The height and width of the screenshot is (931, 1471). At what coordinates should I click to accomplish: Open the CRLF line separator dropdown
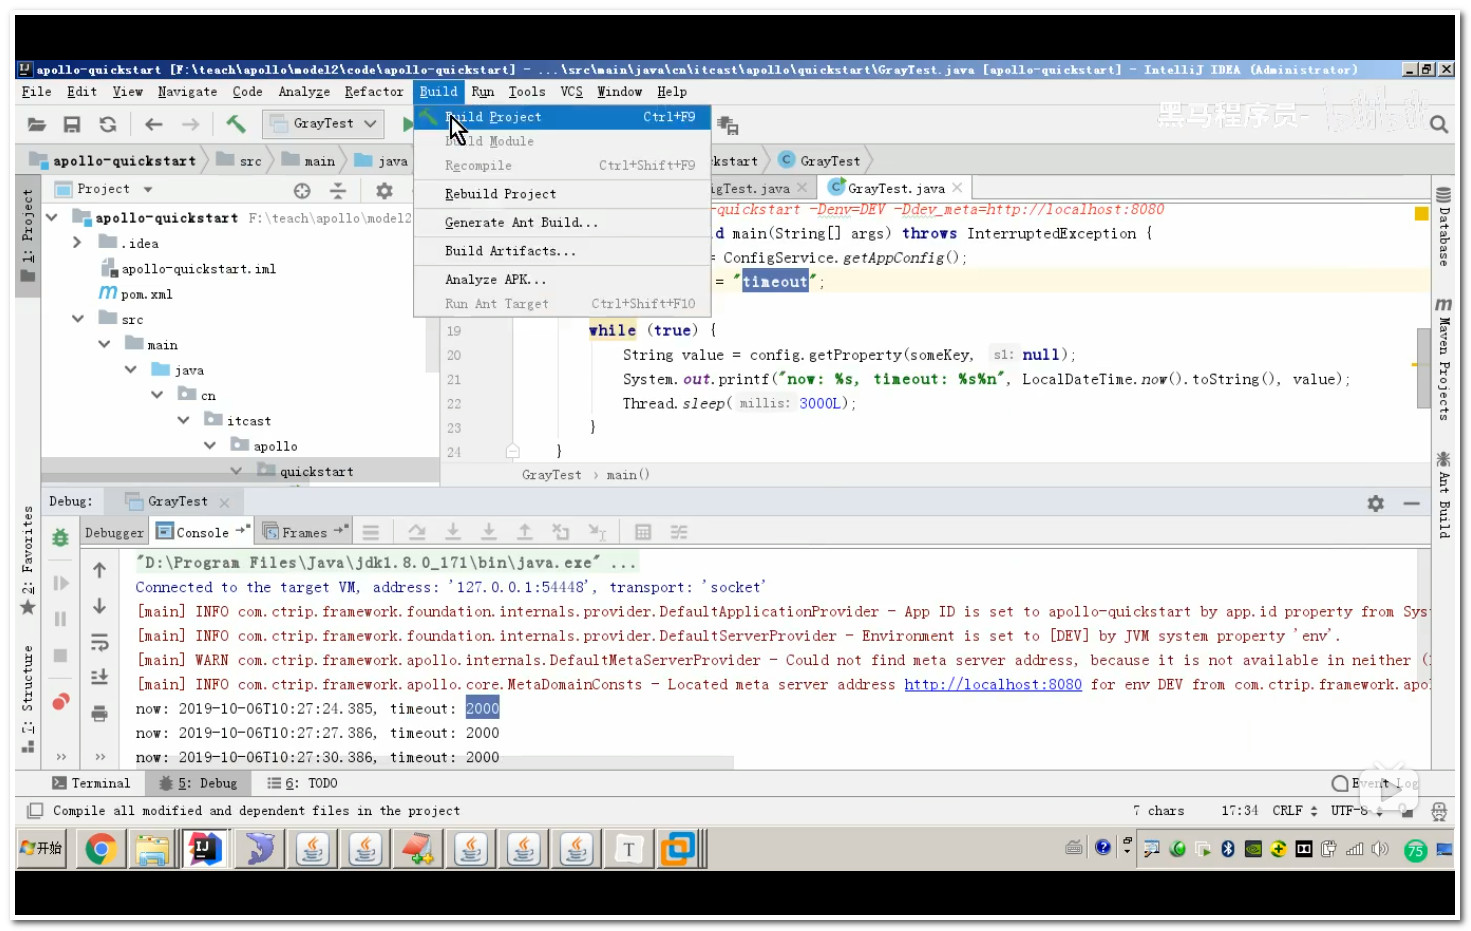click(1295, 810)
